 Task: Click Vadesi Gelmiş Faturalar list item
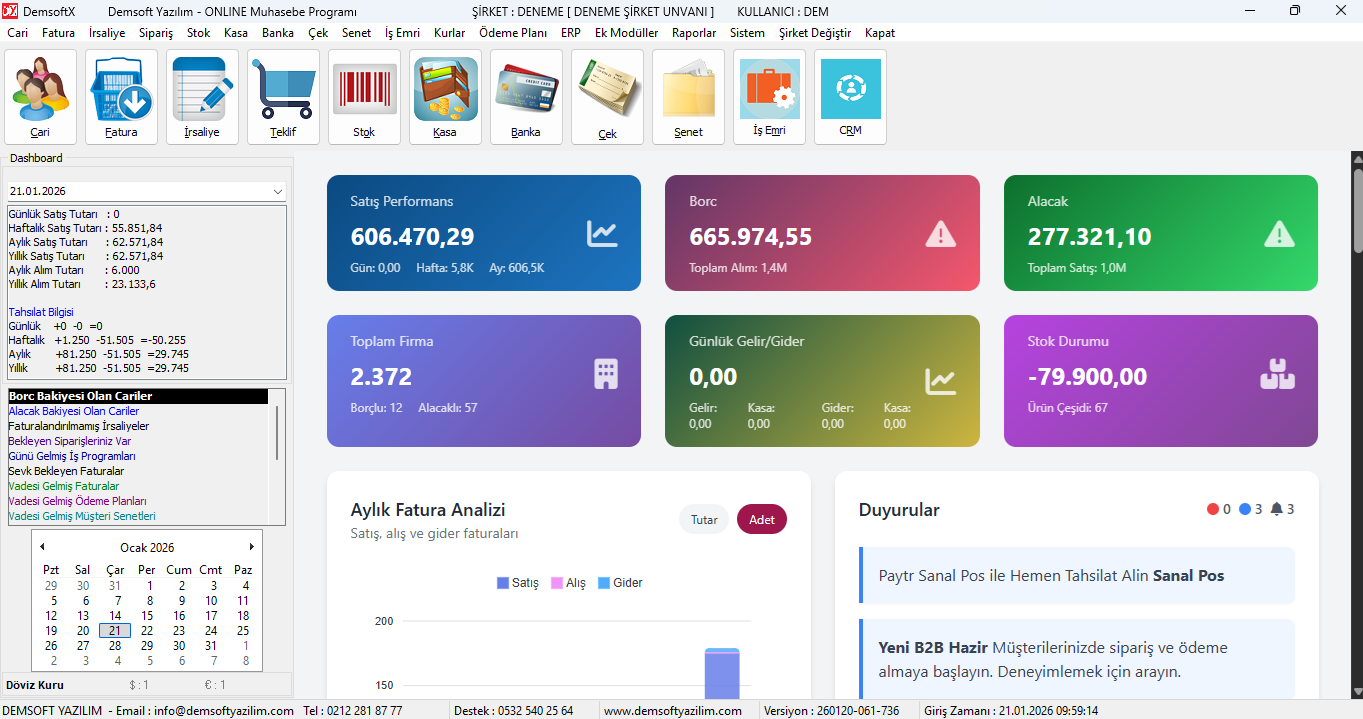(x=63, y=486)
